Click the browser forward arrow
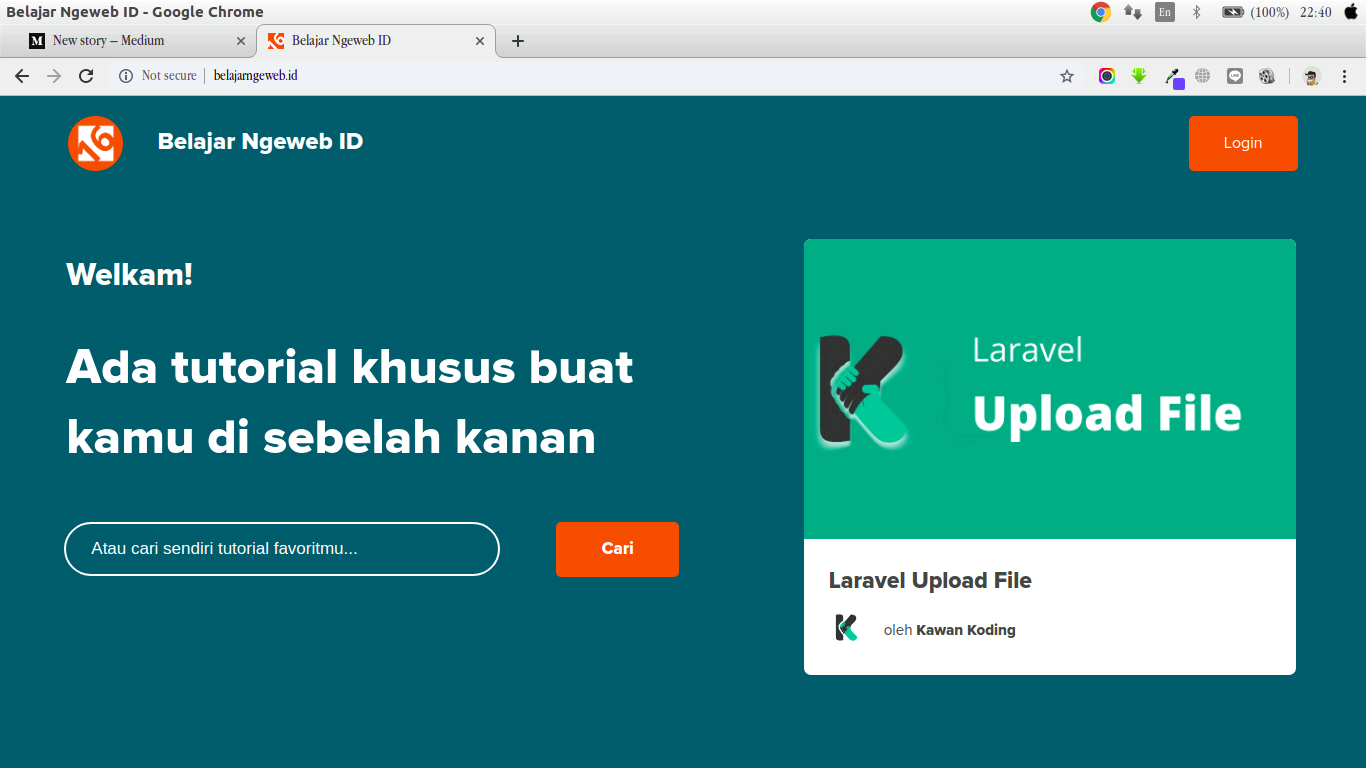The image size is (1366, 768). (54, 76)
